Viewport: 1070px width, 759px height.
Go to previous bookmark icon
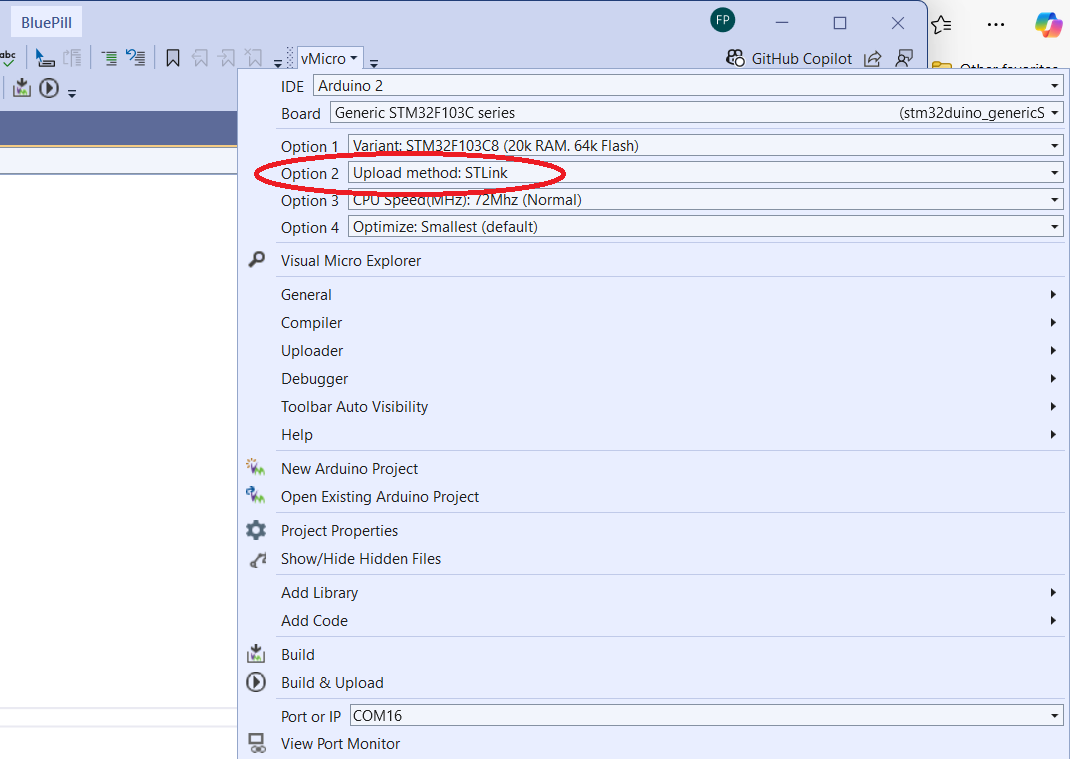(x=200, y=58)
